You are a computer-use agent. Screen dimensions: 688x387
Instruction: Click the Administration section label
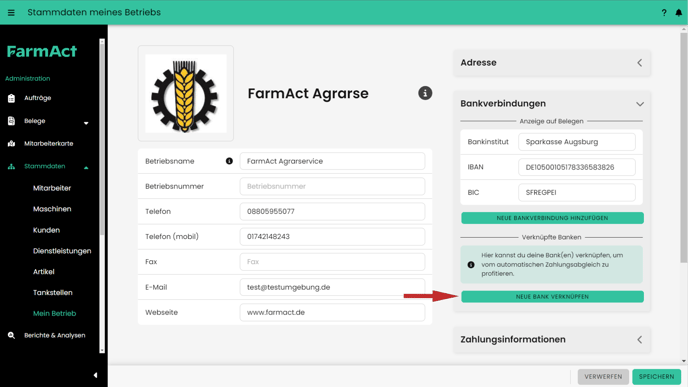click(x=28, y=79)
